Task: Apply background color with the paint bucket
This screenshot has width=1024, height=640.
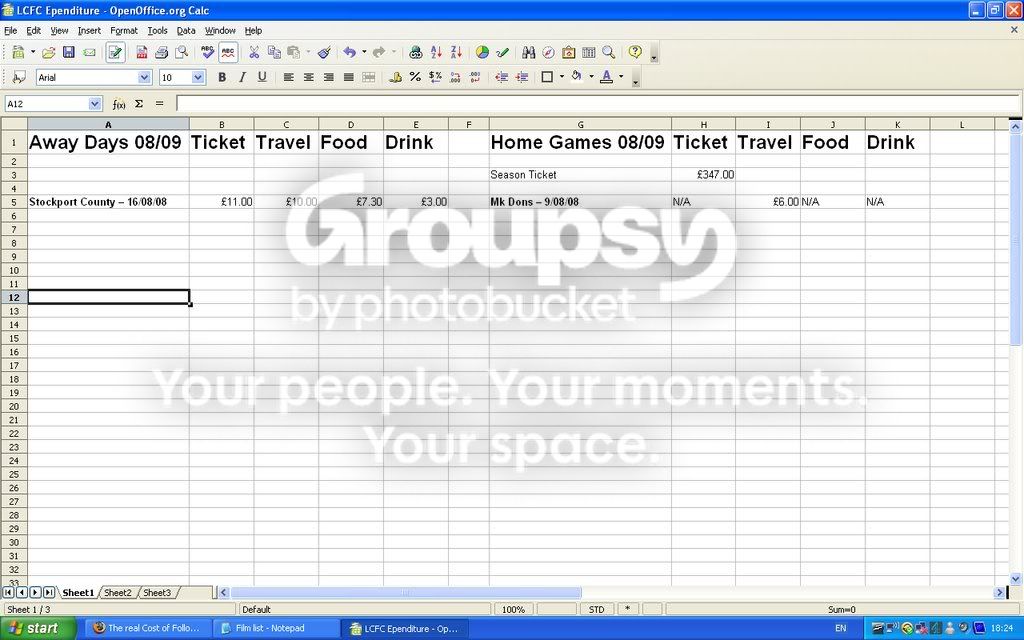Action: [577, 77]
